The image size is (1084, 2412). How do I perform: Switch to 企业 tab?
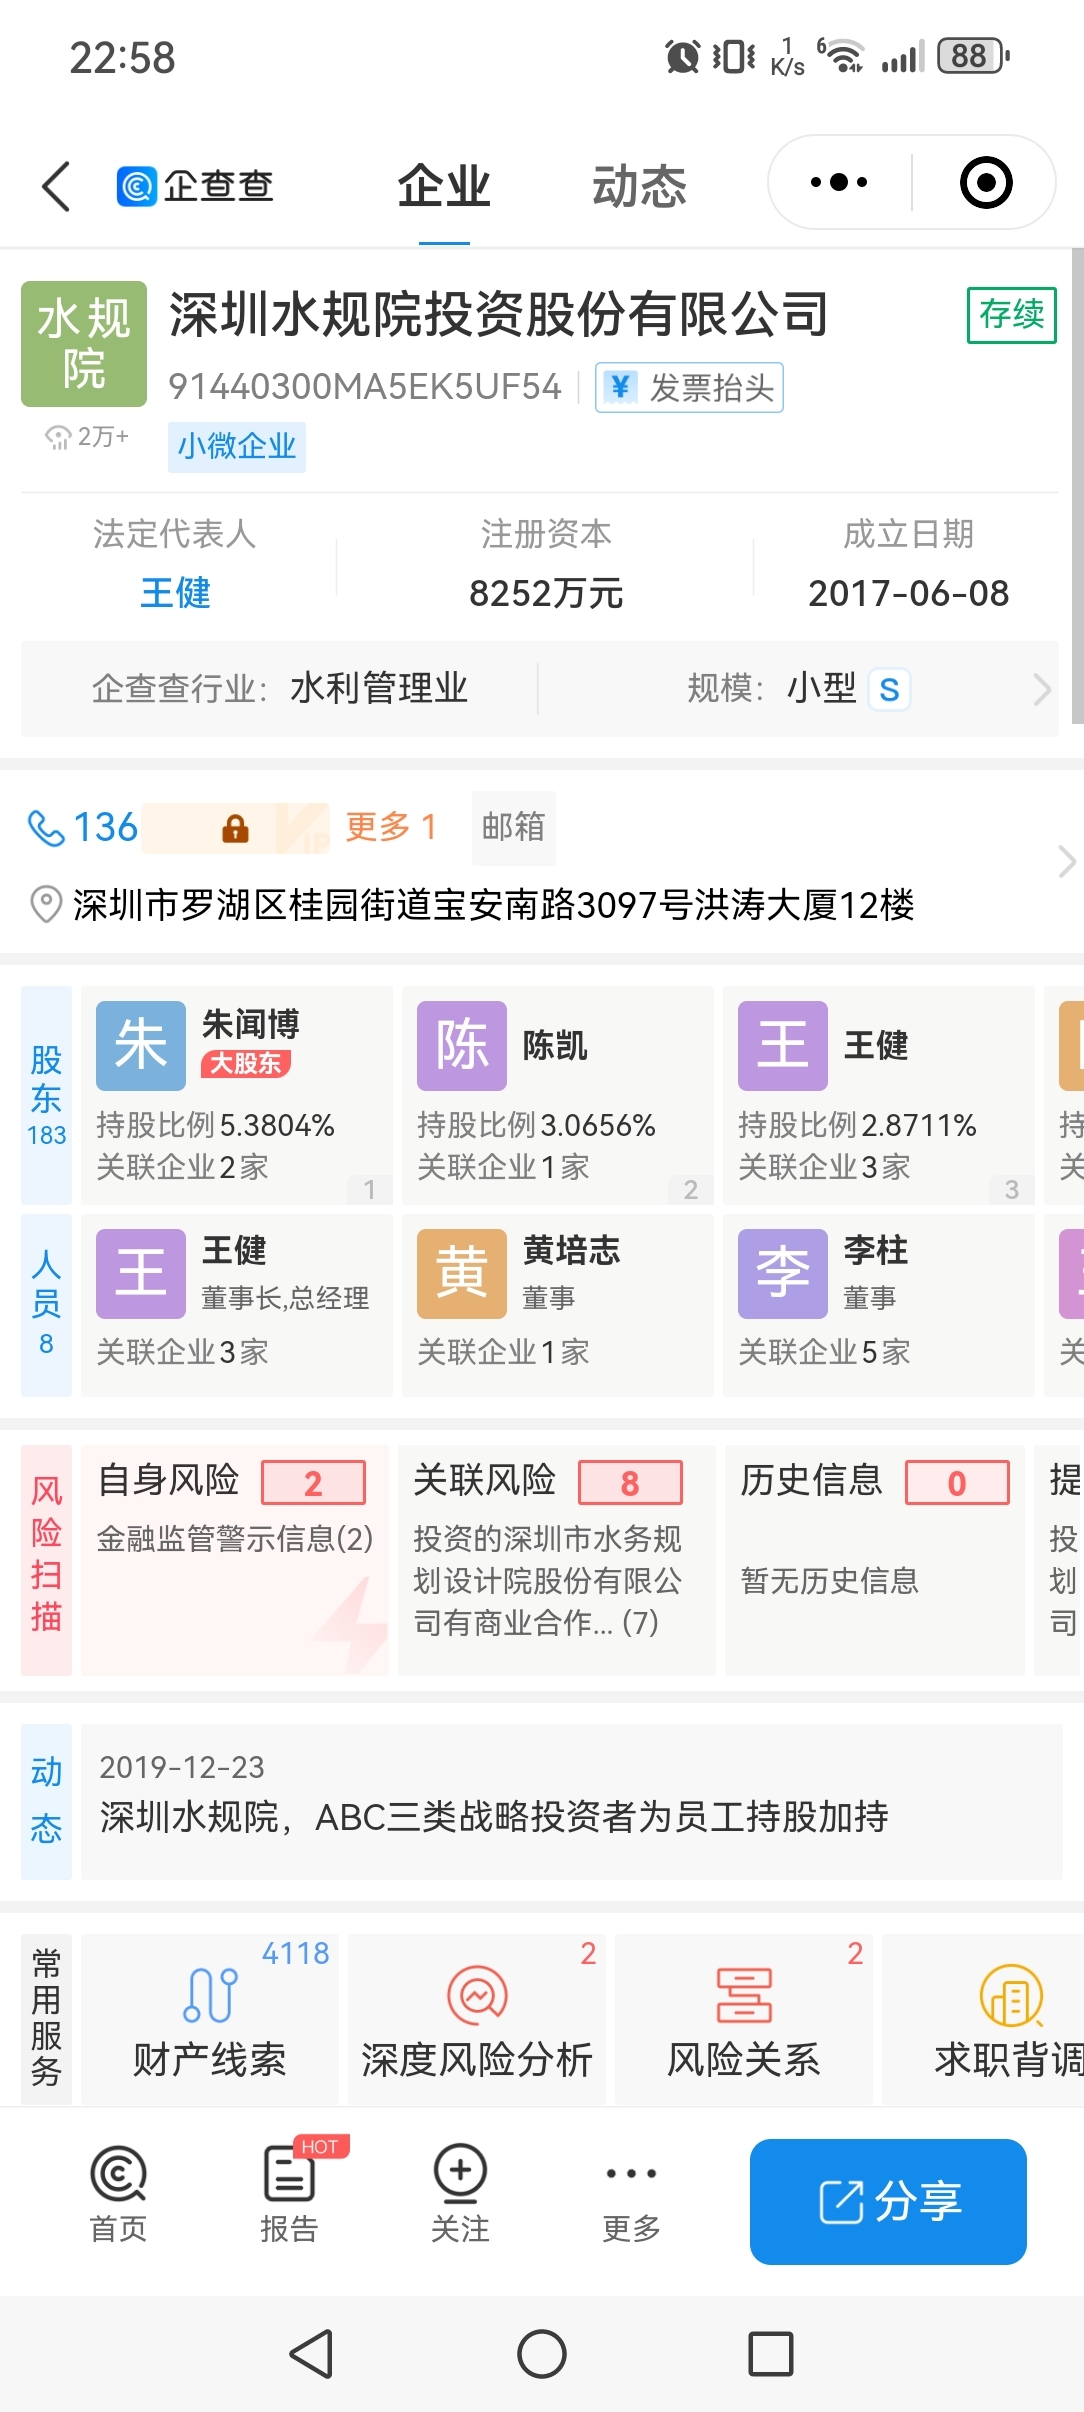coord(444,187)
